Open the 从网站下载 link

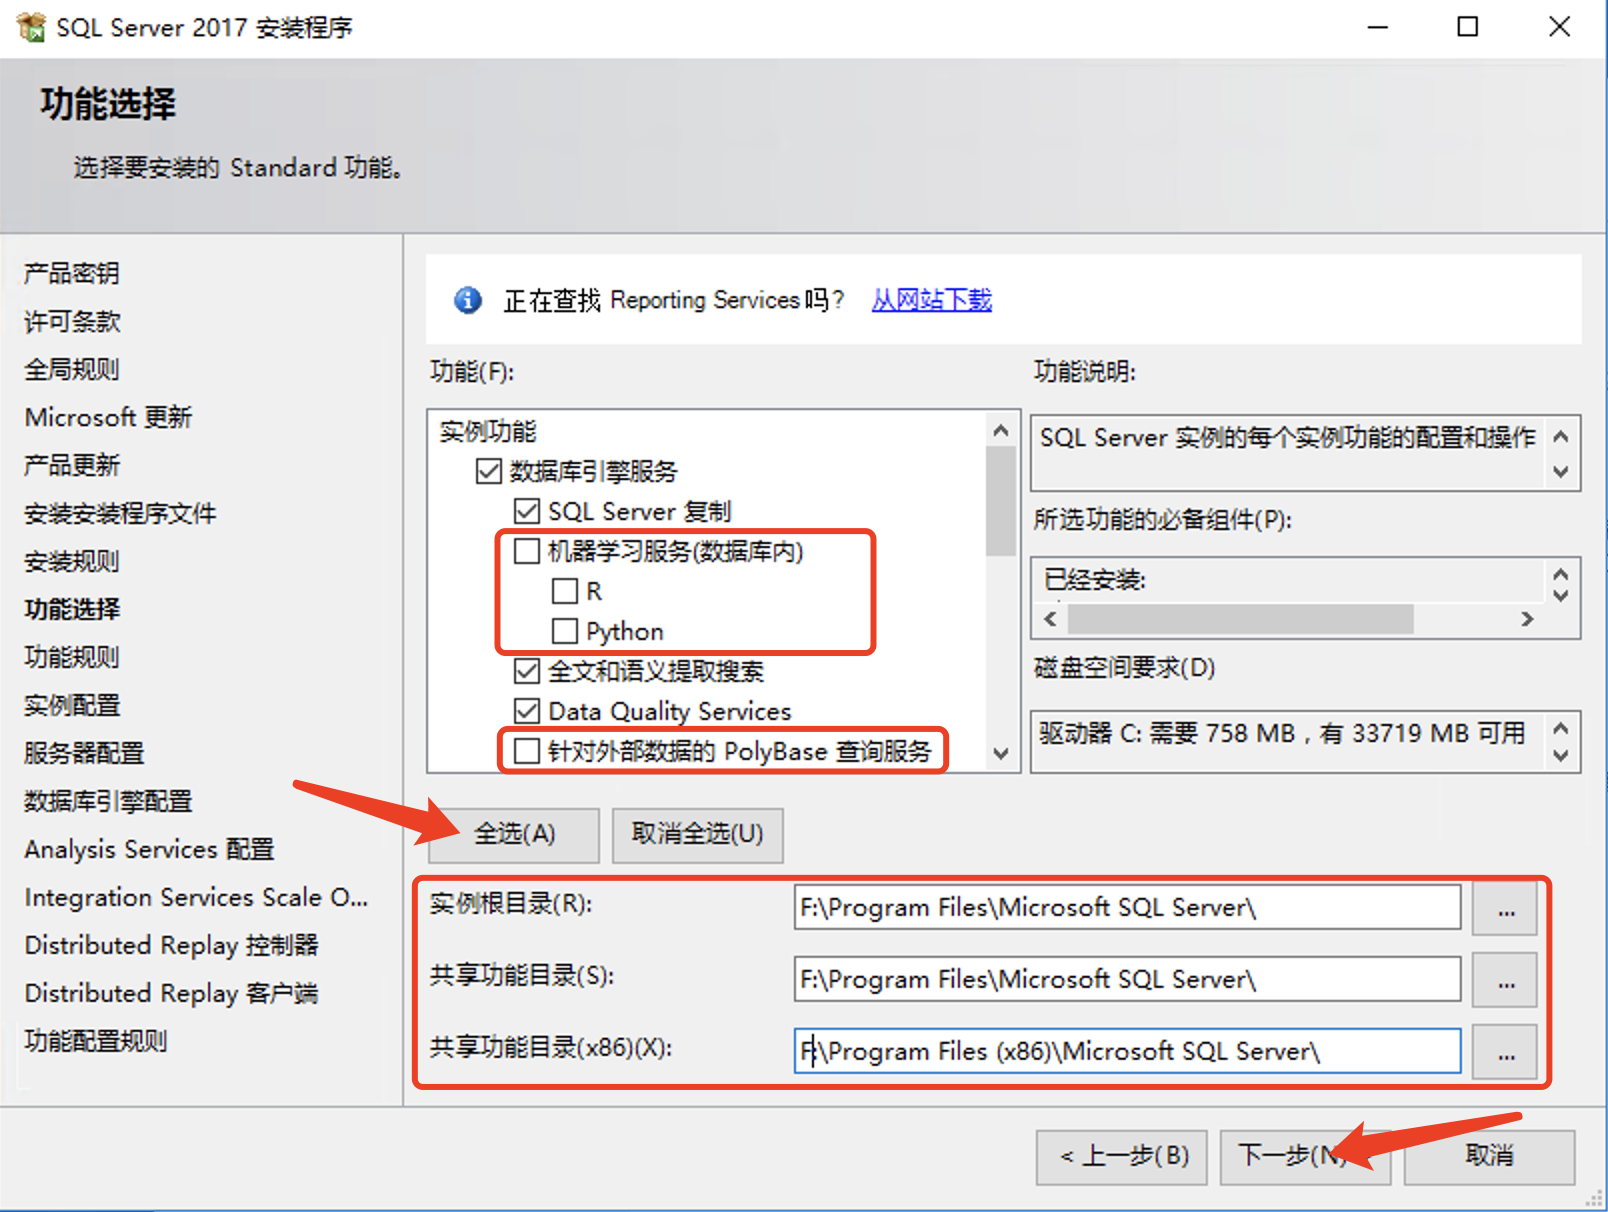[931, 300]
